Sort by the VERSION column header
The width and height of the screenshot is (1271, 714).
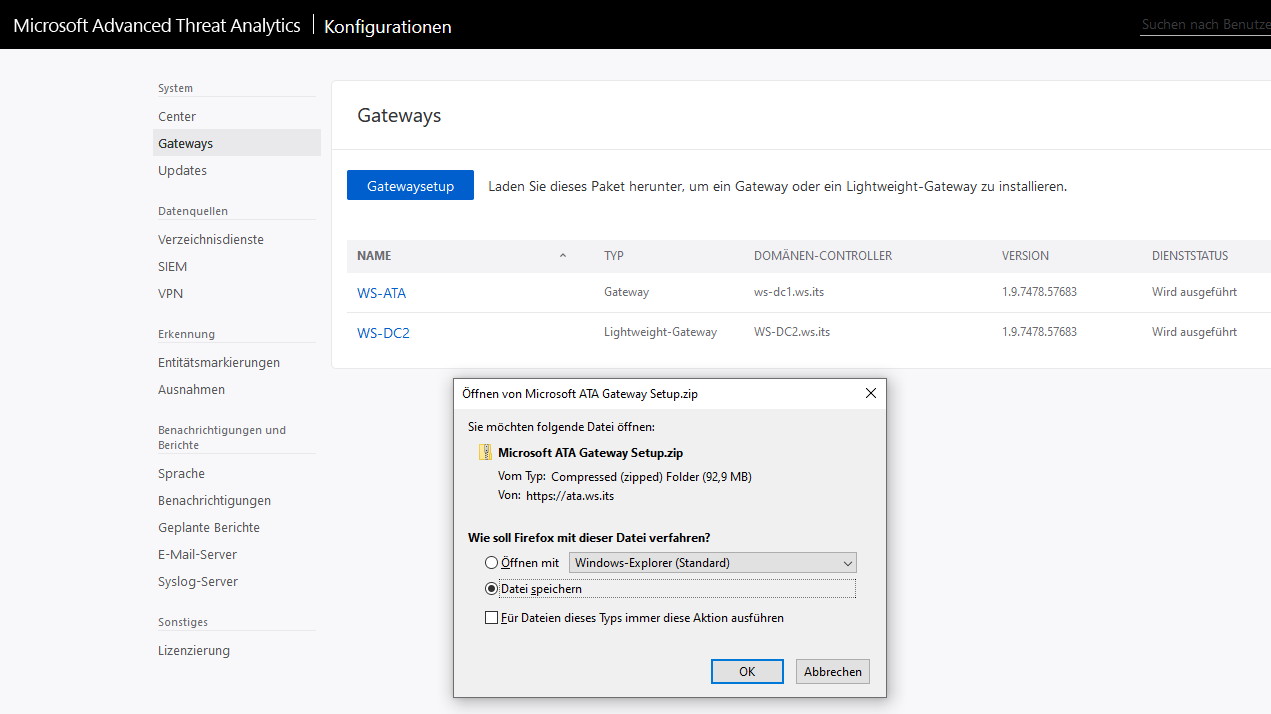tap(1025, 256)
